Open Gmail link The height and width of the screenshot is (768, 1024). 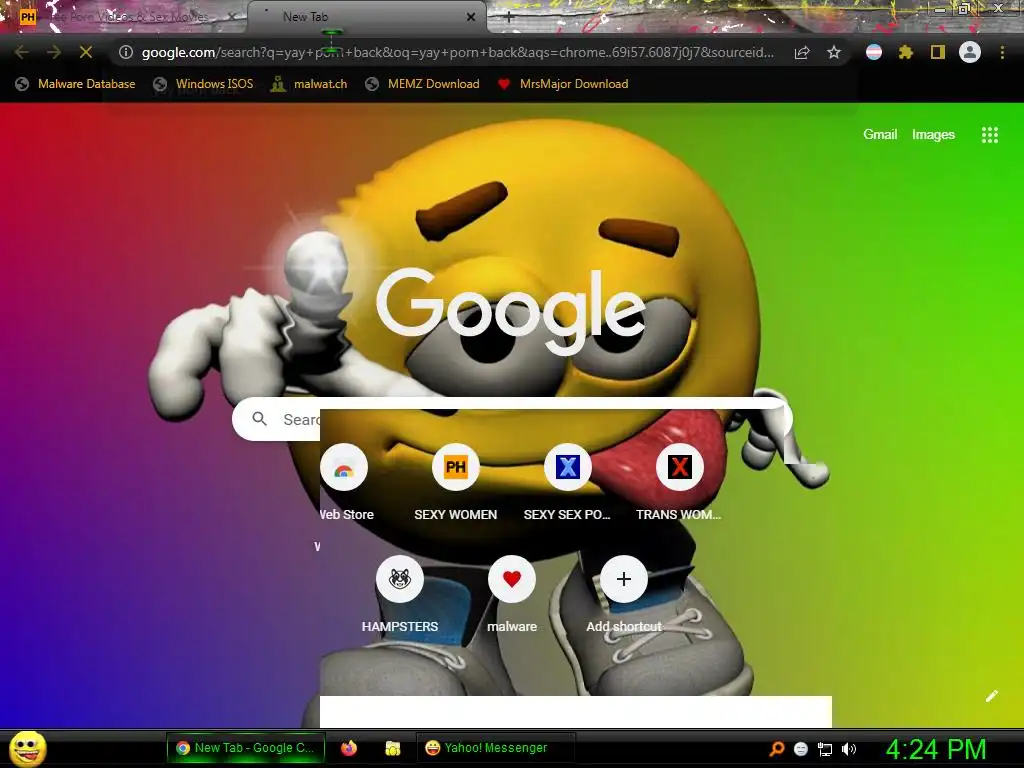[x=880, y=135]
